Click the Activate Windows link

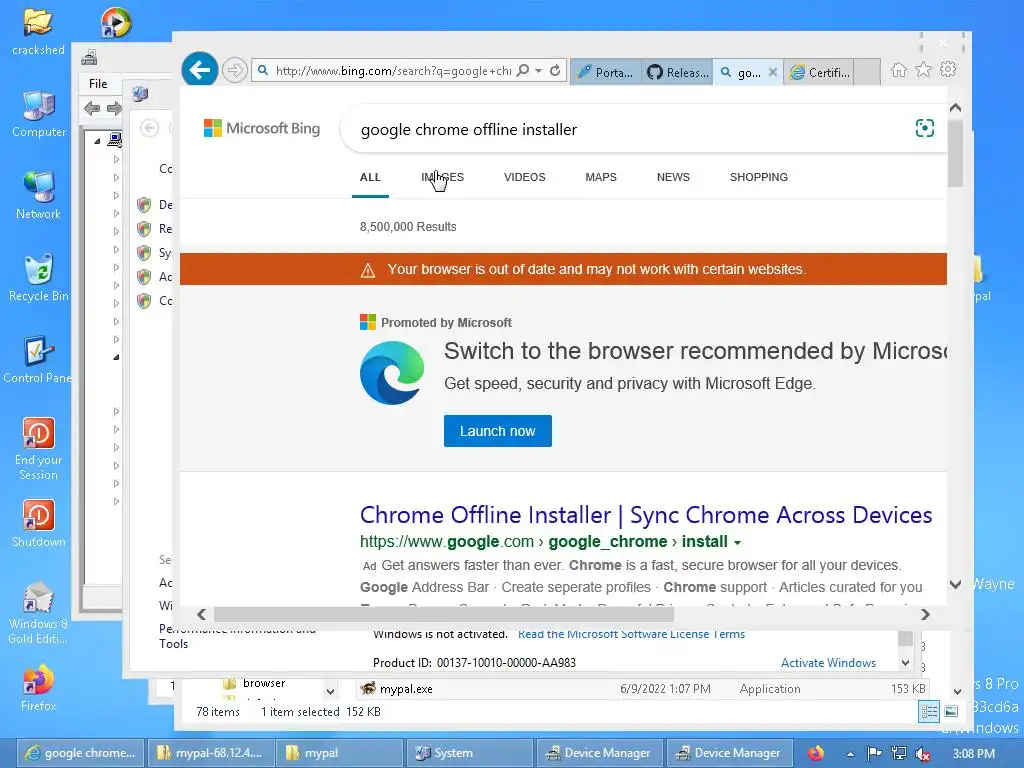pyautogui.click(x=828, y=663)
